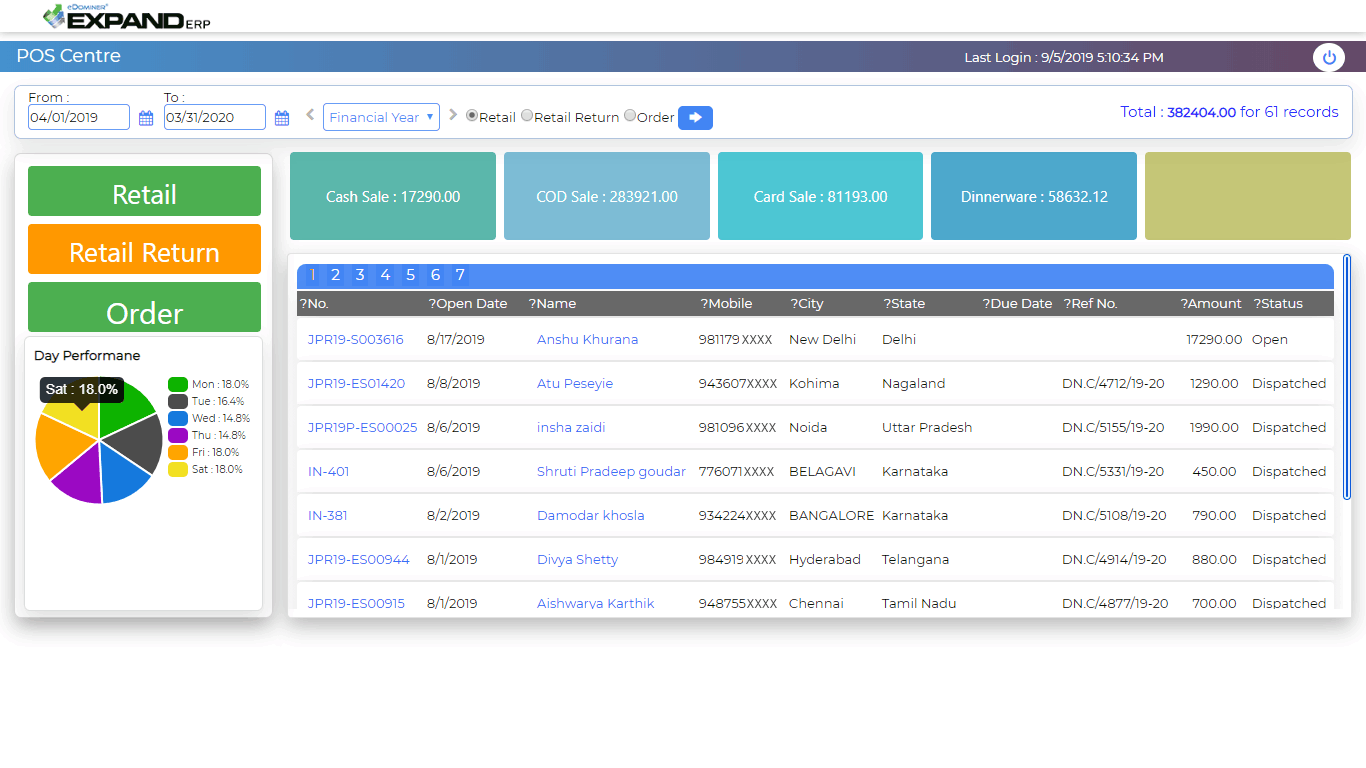The height and width of the screenshot is (768, 1366).
Task: Click inside the From date input field
Action: point(78,117)
